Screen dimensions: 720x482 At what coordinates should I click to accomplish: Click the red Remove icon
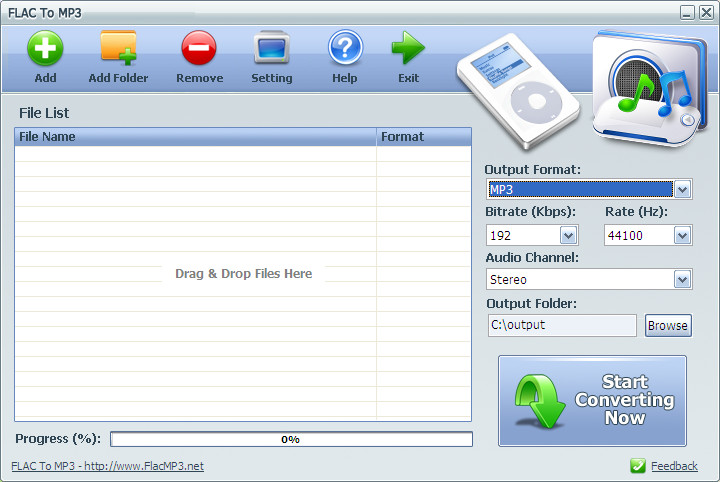199,48
